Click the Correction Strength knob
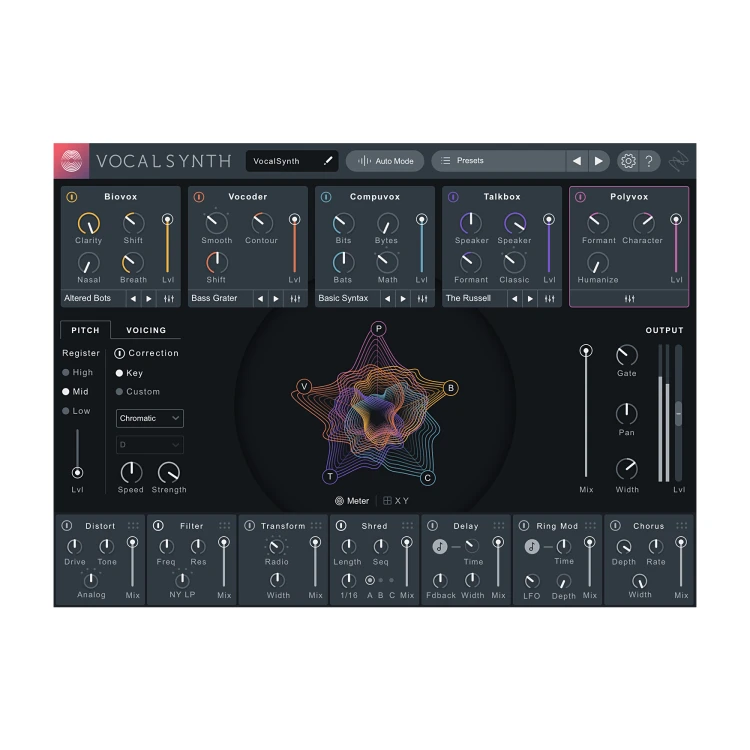750x750 pixels. pos(169,473)
